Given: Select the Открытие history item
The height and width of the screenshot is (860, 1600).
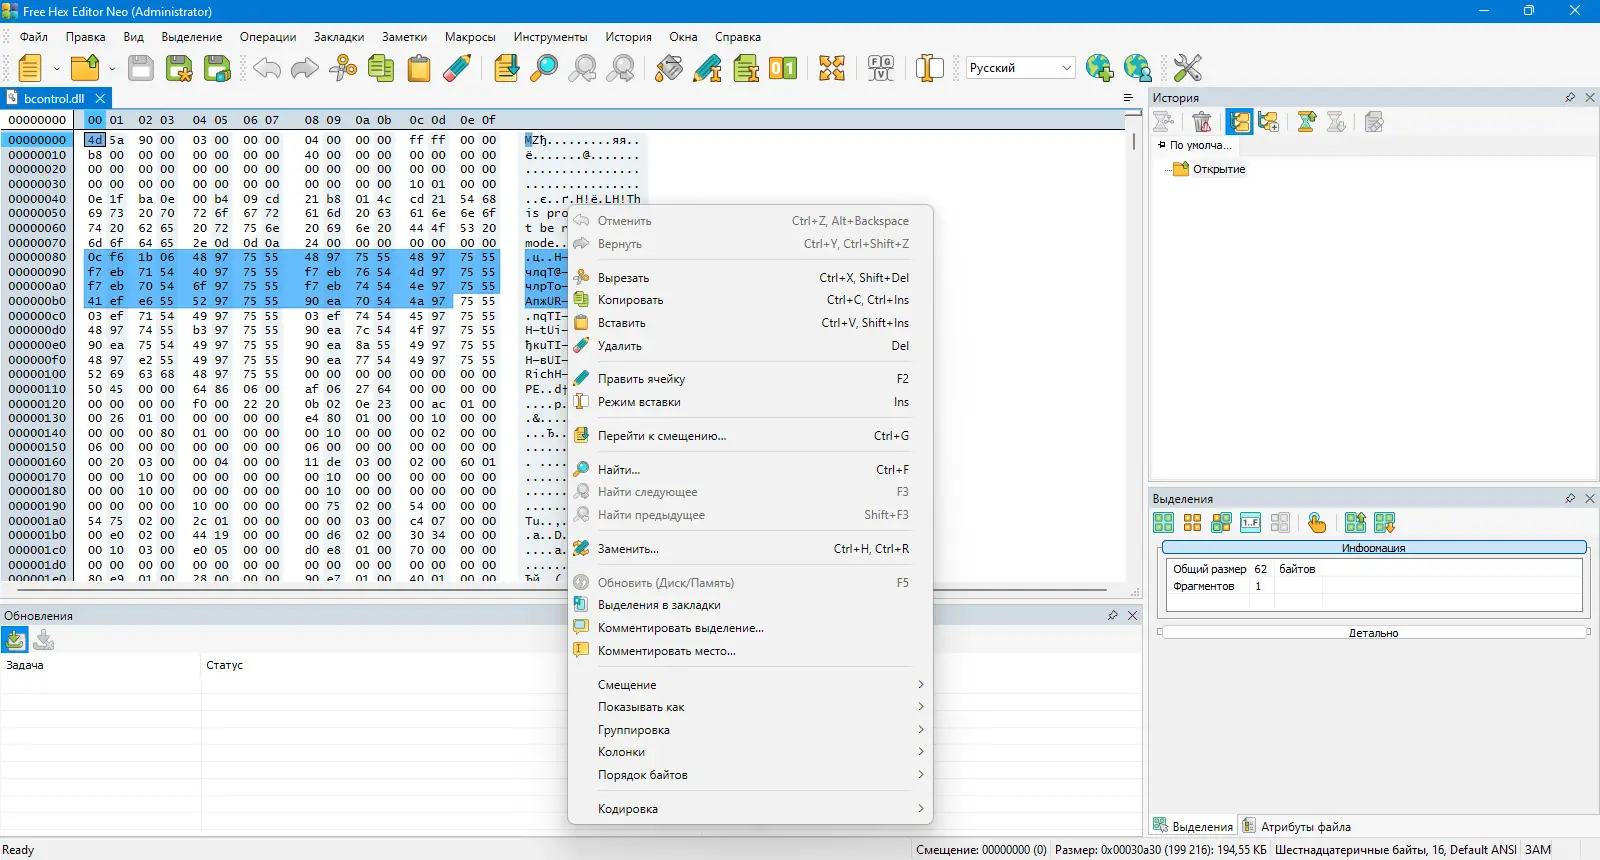Looking at the screenshot, I should 1218,169.
